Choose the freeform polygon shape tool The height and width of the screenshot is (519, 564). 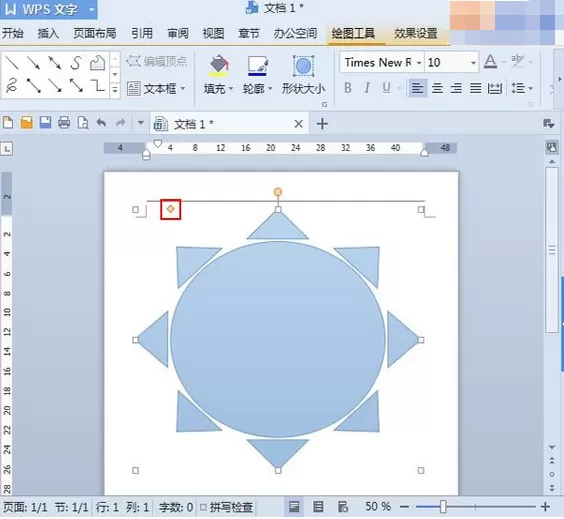click(x=97, y=63)
